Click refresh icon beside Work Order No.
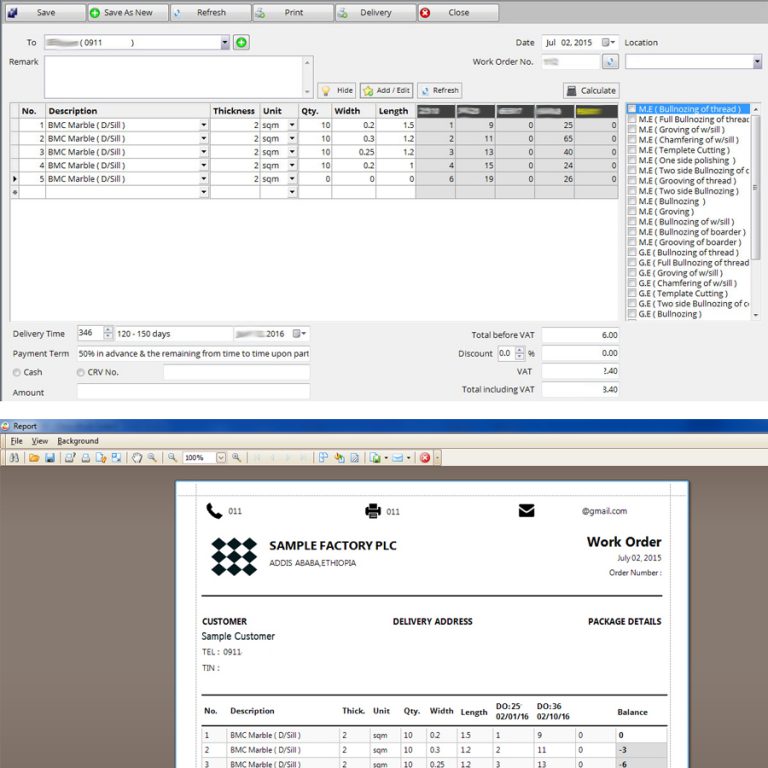This screenshot has height=768, width=768. point(610,62)
